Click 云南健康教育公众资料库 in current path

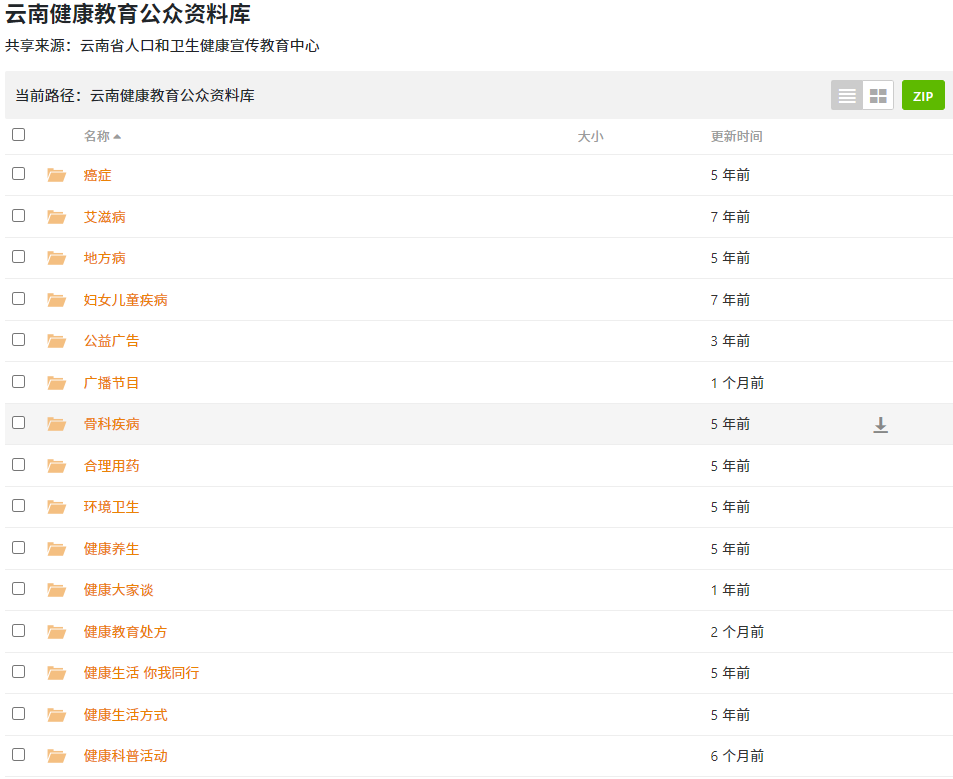tap(172, 96)
